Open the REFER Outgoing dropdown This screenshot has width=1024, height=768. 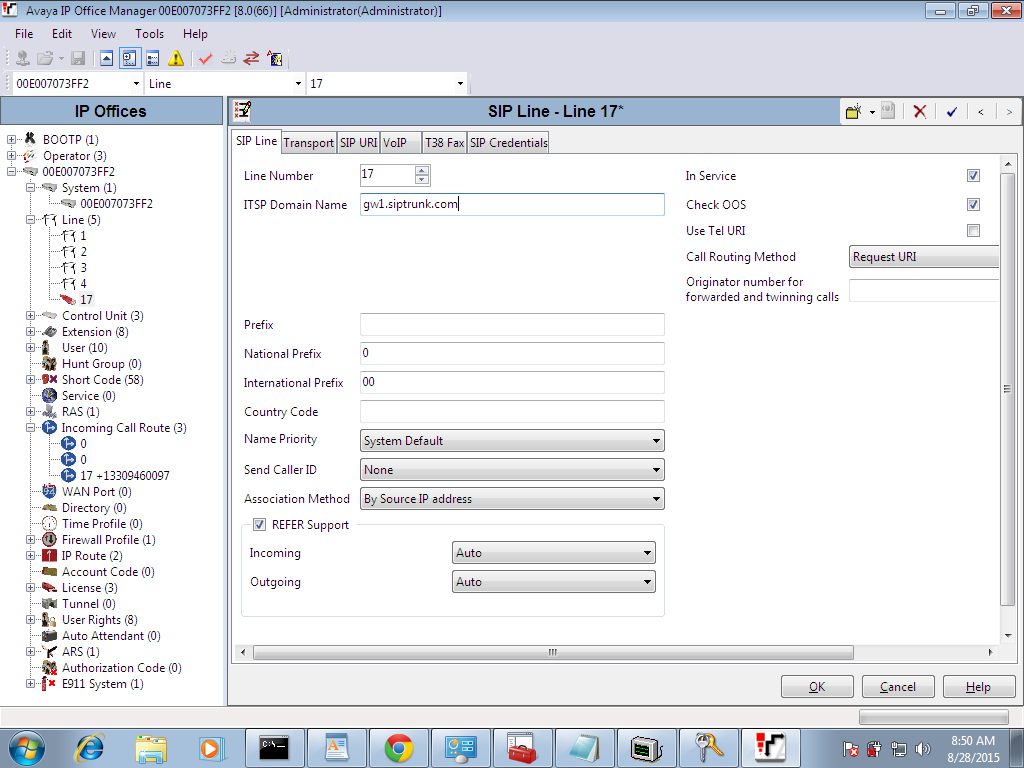554,582
